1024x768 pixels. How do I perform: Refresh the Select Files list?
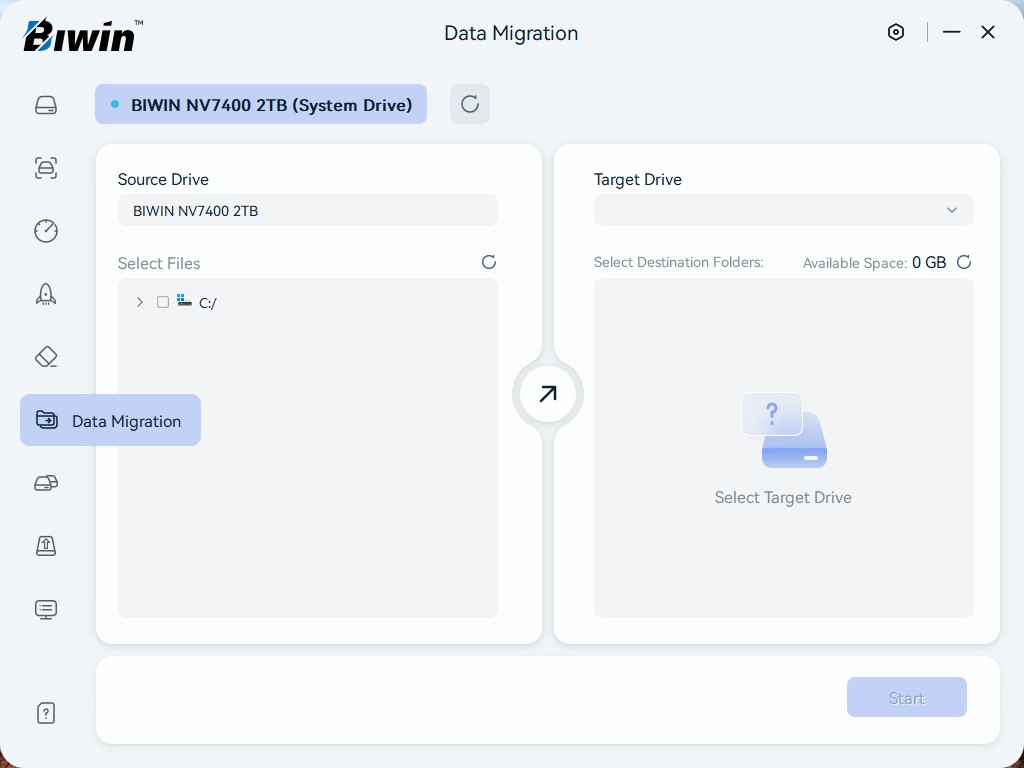point(489,262)
